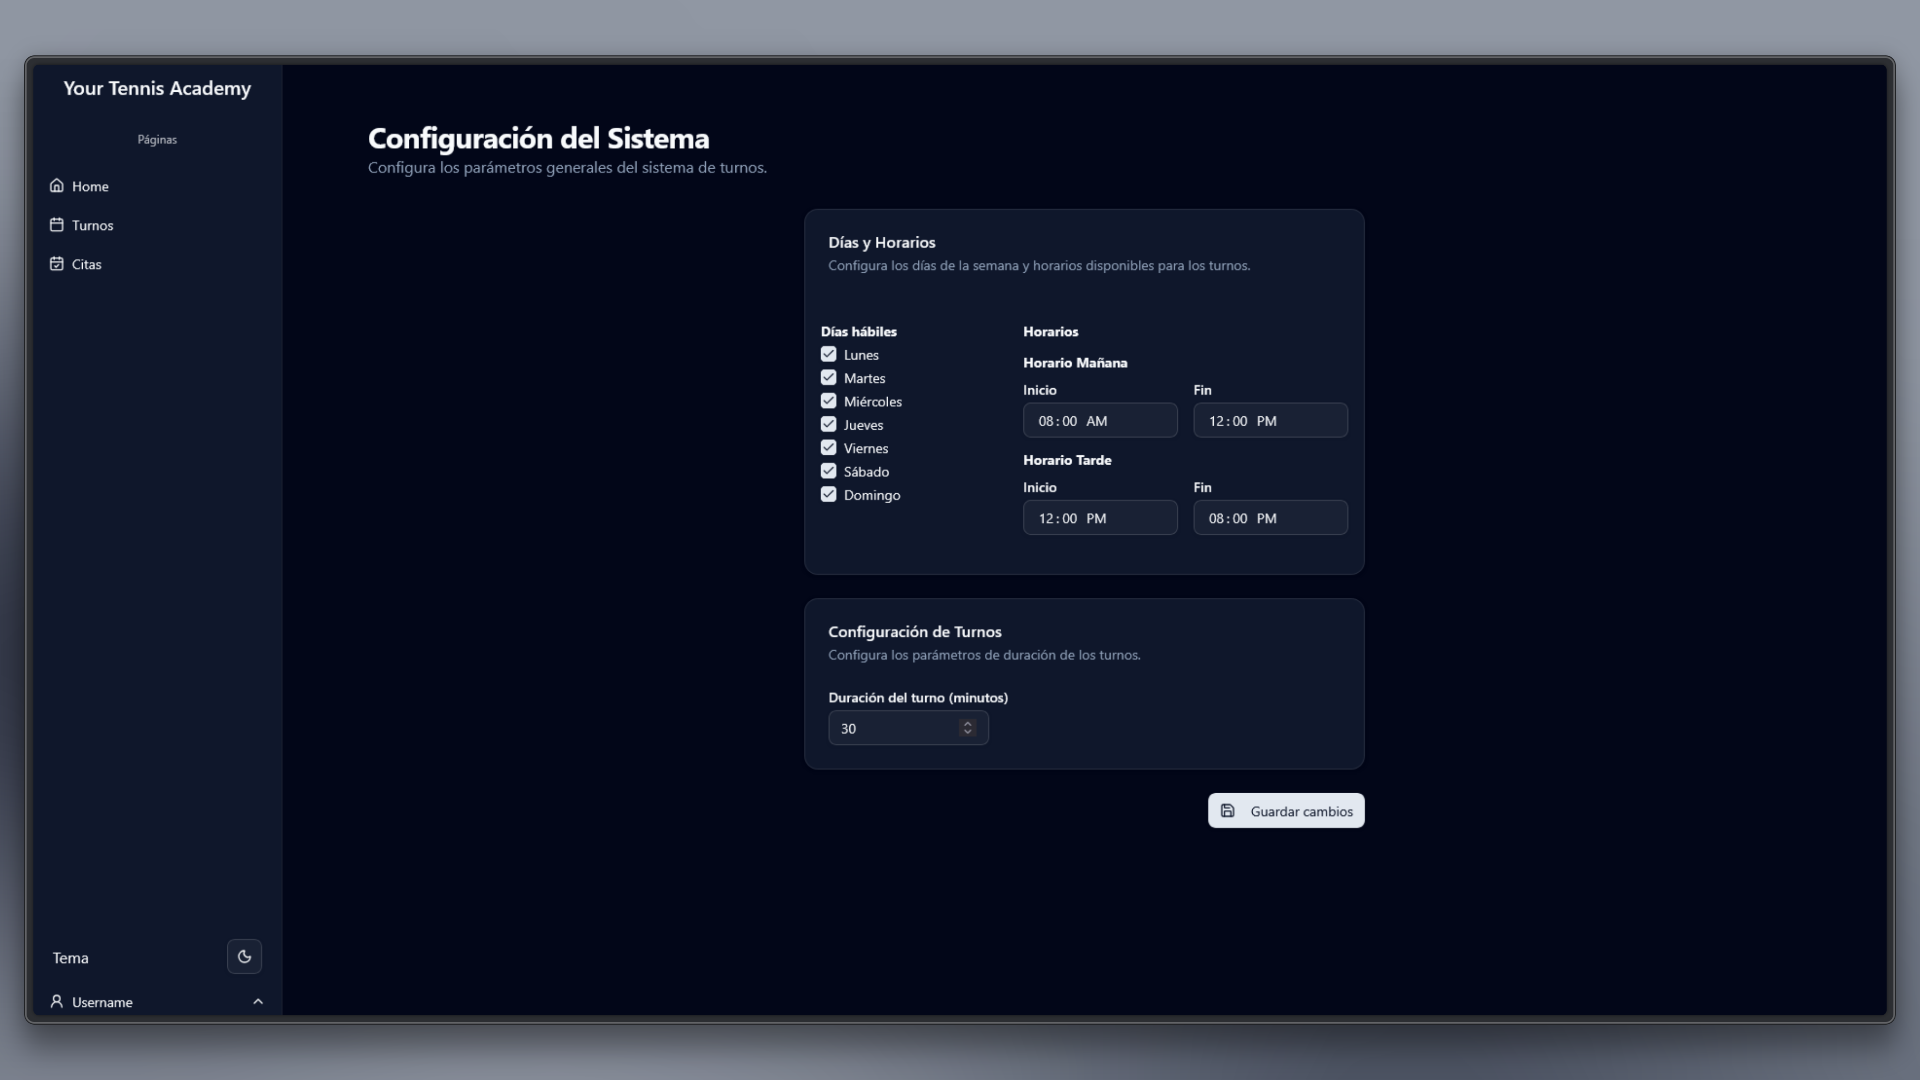Screen dimensions: 1920x1080
Task: Click the user icon beside Username
Action: point(57,1001)
